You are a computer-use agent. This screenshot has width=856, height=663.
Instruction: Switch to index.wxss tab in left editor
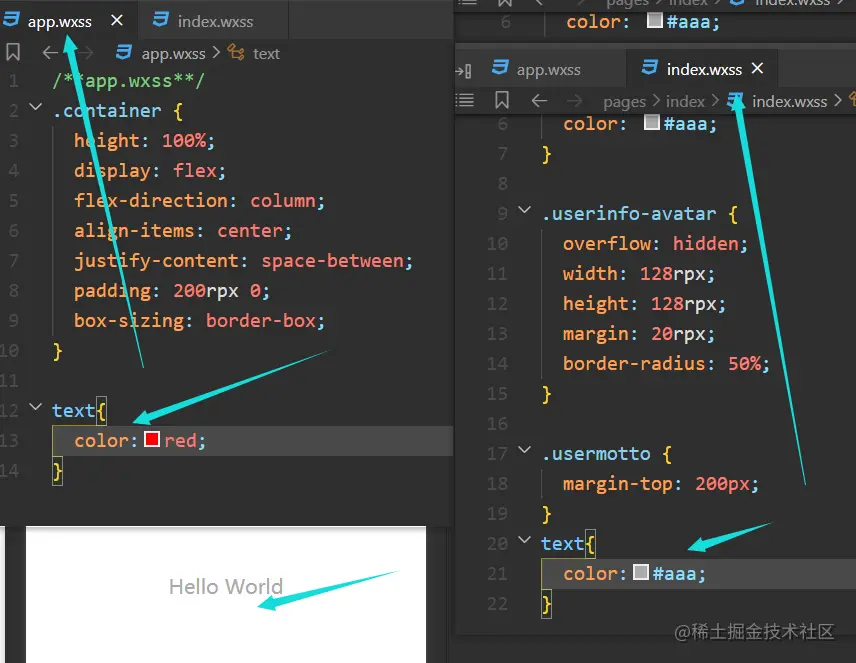tap(213, 21)
